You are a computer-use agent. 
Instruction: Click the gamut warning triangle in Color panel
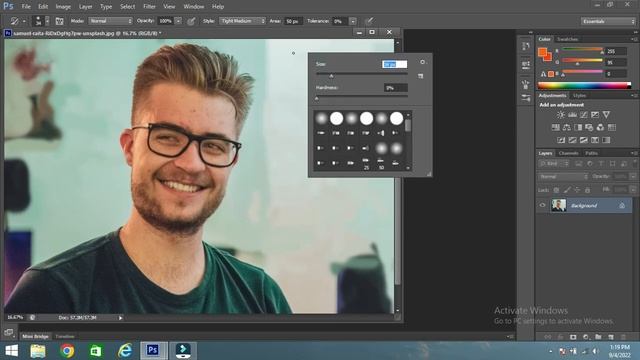click(x=543, y=74)
